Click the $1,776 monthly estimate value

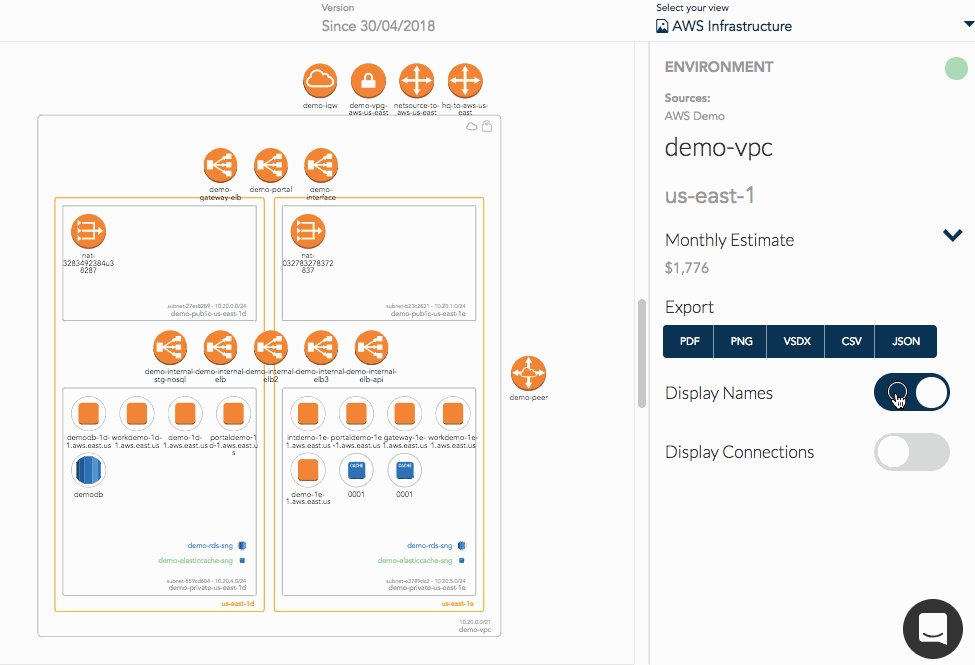pyautogui.click(x=686, y=268)
